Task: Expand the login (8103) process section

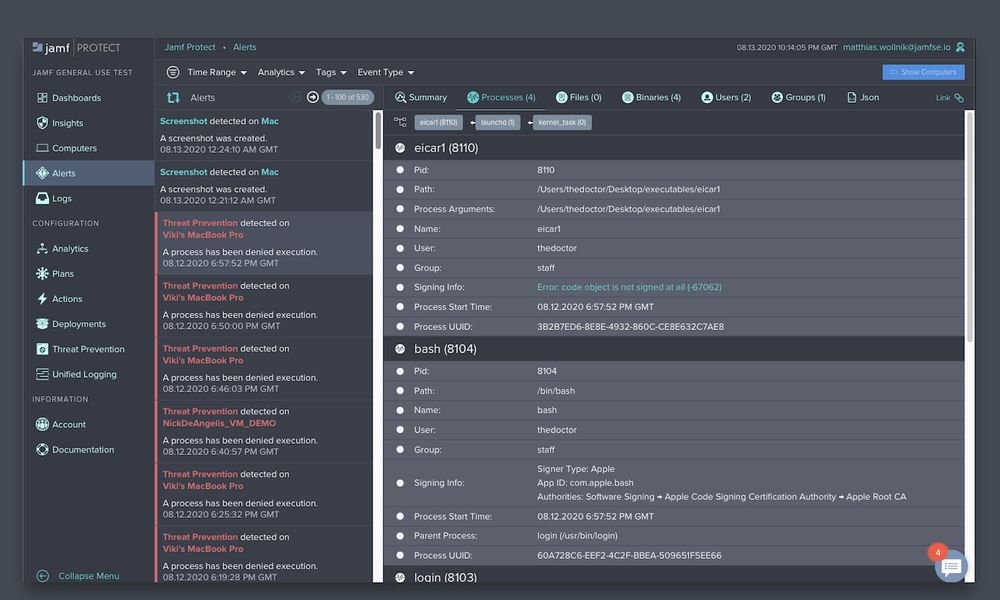Action: click(x=400, y=577)
